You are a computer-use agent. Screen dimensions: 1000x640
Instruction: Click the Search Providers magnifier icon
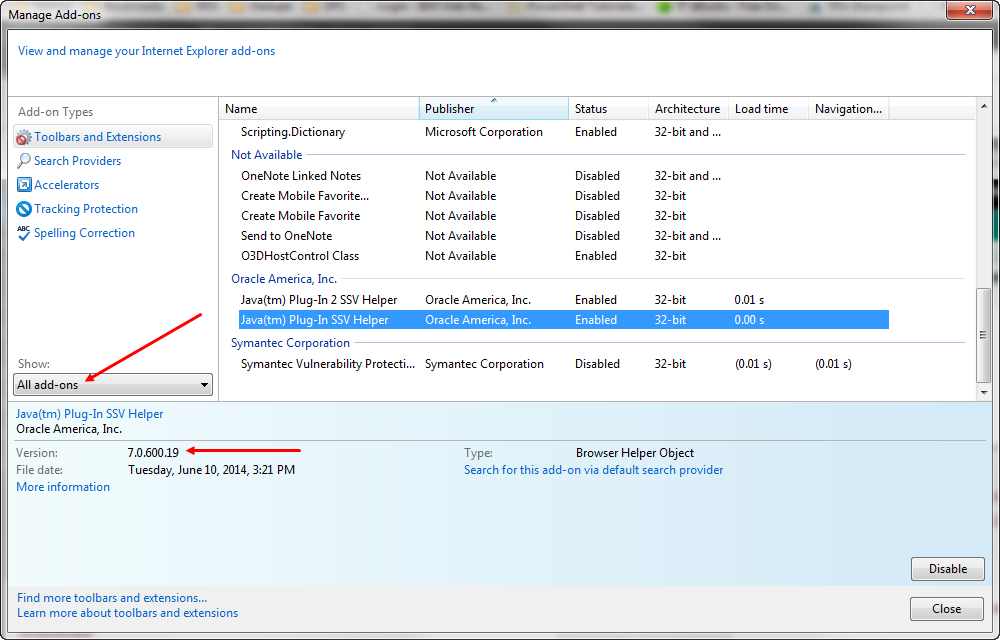point(24,161)
